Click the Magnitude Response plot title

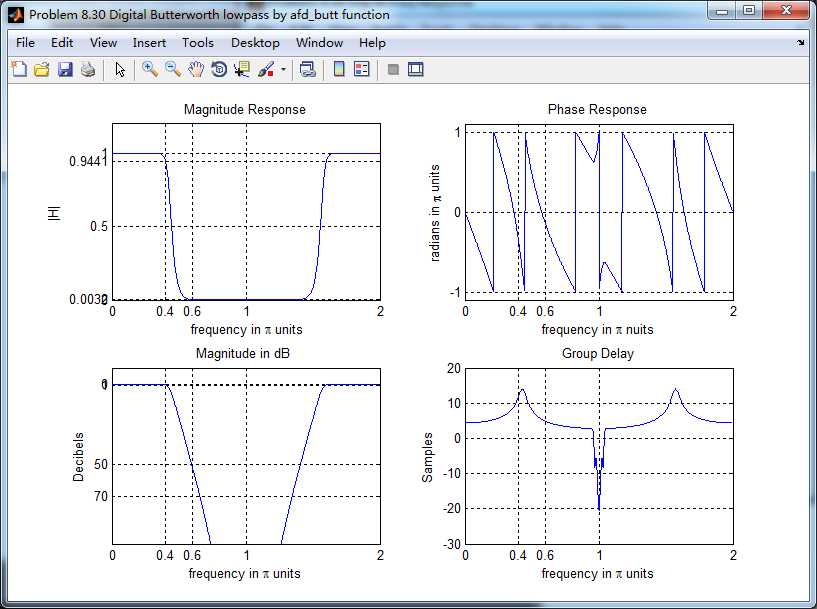click(x=245, y=109)
